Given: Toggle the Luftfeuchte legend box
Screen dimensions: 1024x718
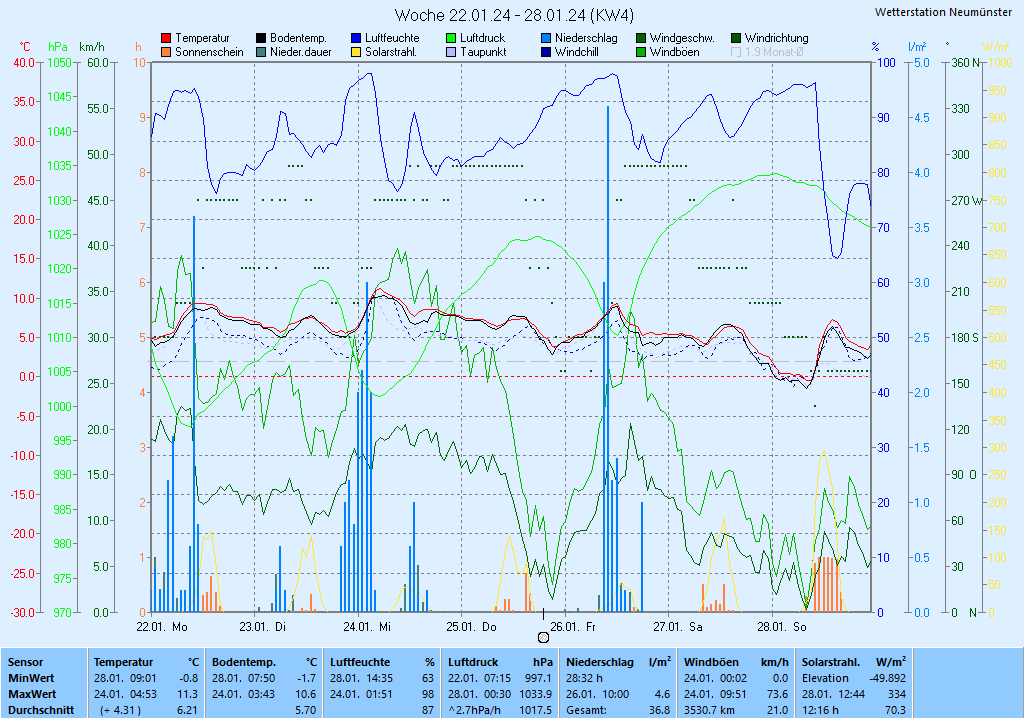Looking at the screenshot, I should 356,39.
